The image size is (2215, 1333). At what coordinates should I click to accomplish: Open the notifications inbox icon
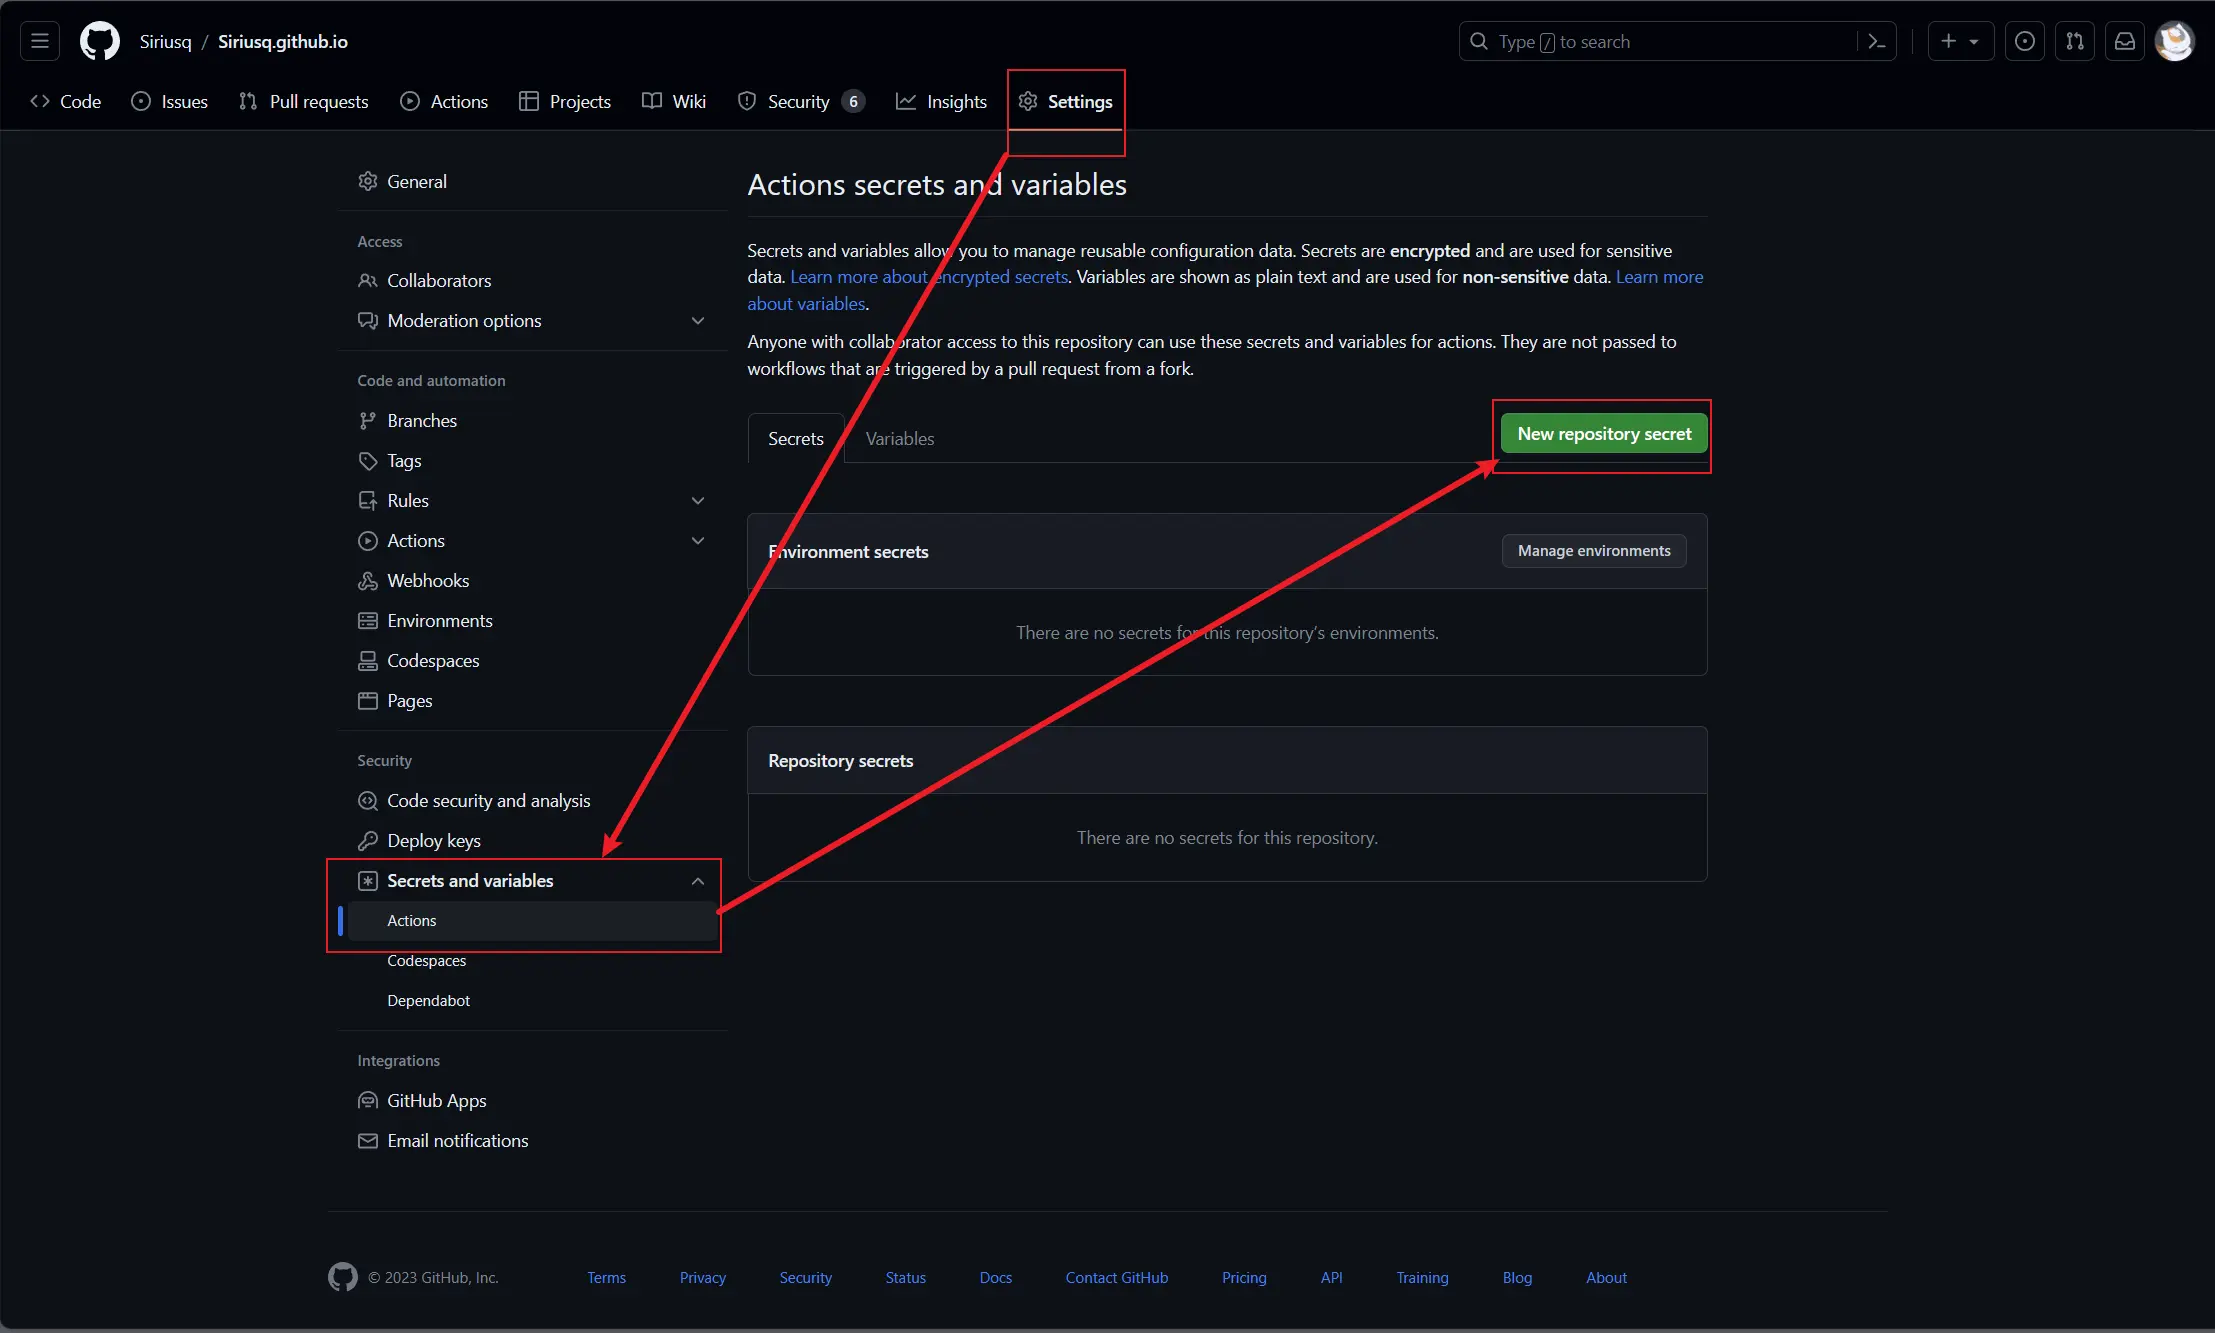click(2125, 41)
